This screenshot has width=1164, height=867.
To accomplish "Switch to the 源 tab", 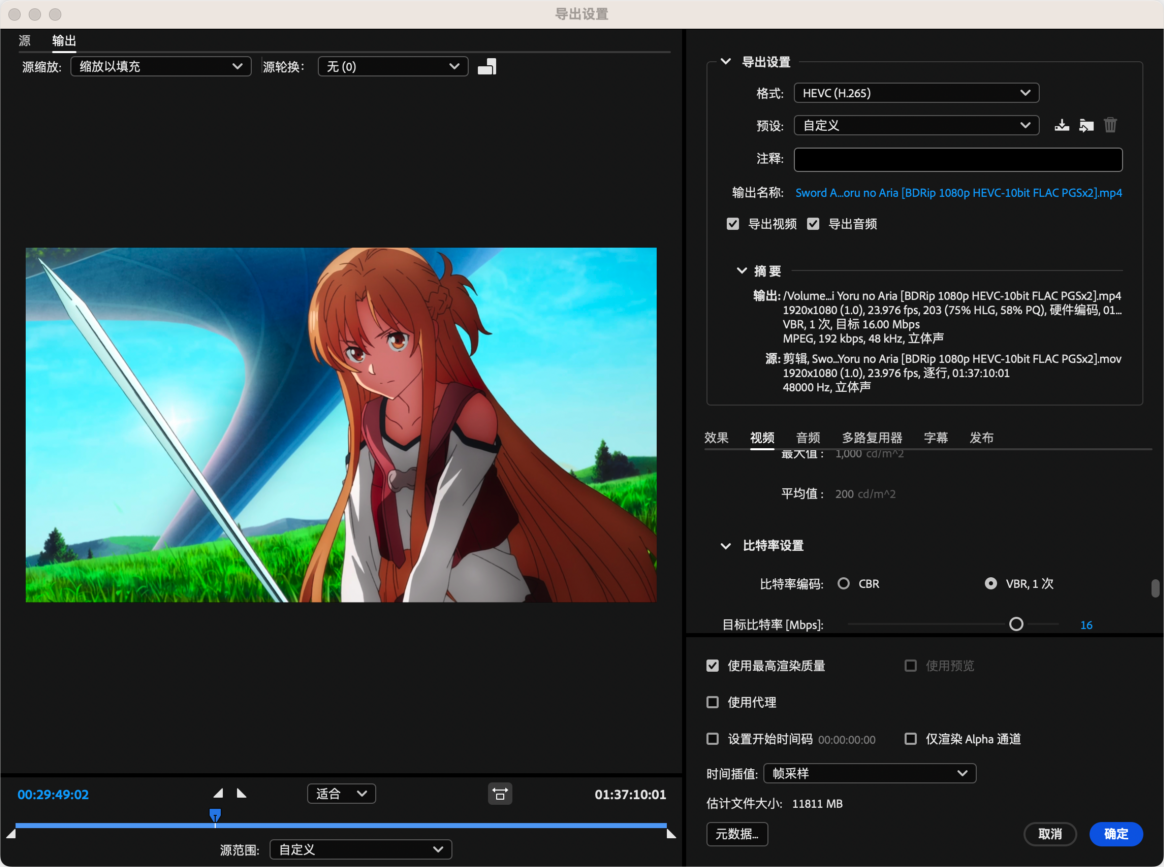I will (24, 41).
